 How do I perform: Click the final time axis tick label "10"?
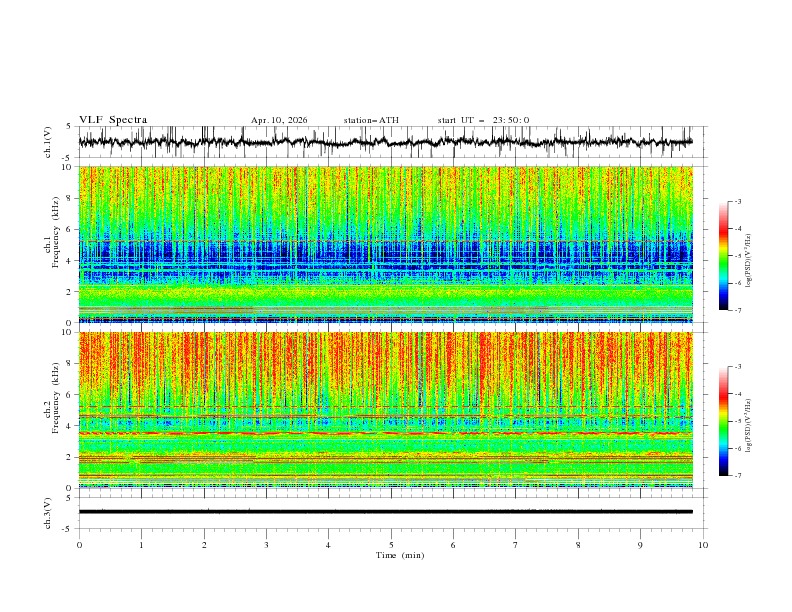[703, 545]
